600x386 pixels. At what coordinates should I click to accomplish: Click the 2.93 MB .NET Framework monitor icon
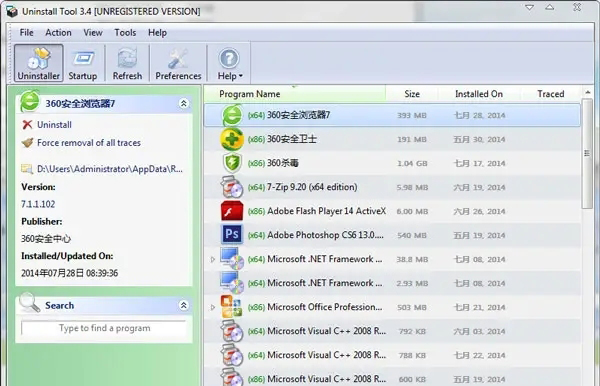pyautogui.click(x=232, y=283)
